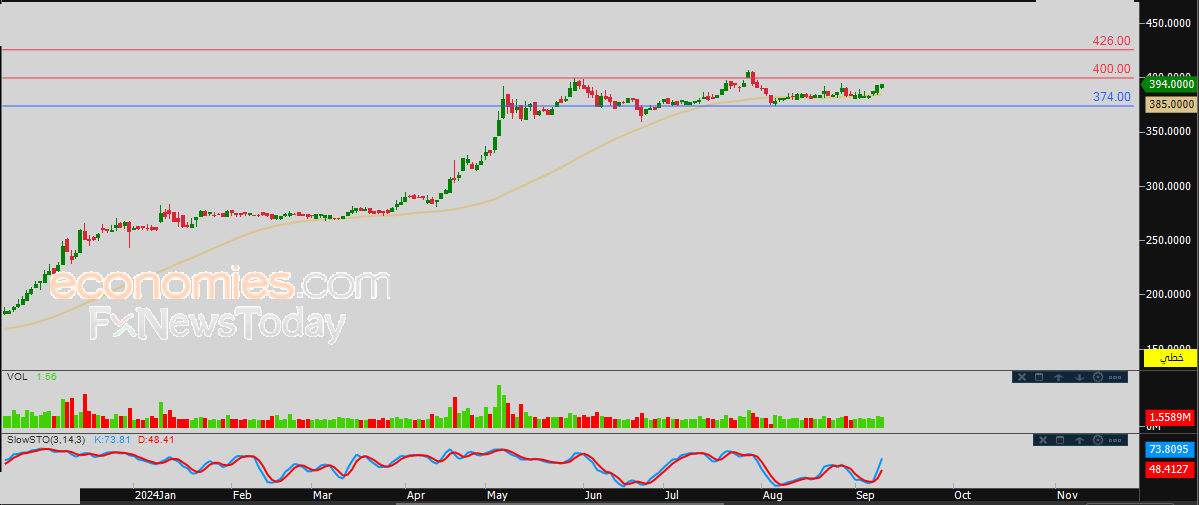
Task: Click the Nov date label
Action: (x=1067, y=496)
